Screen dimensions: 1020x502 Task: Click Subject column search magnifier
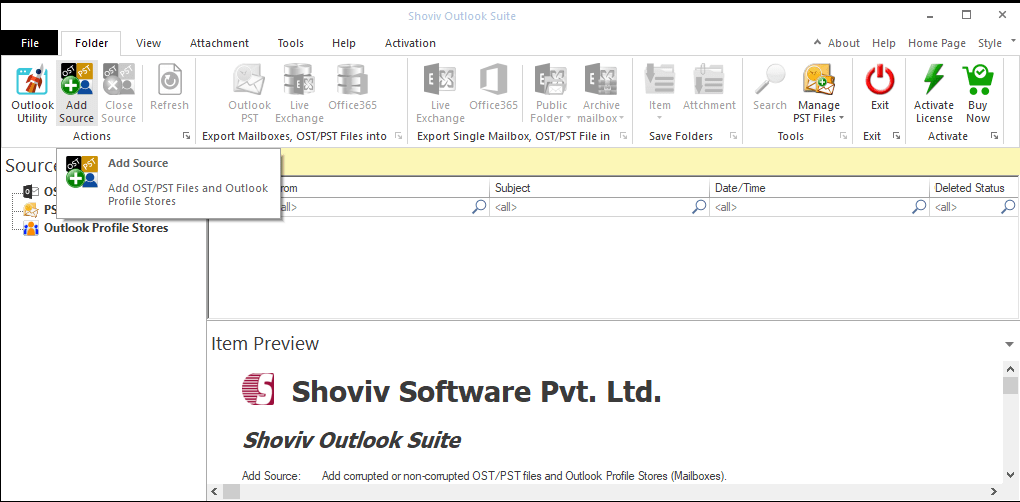click(x=699, y=207)
